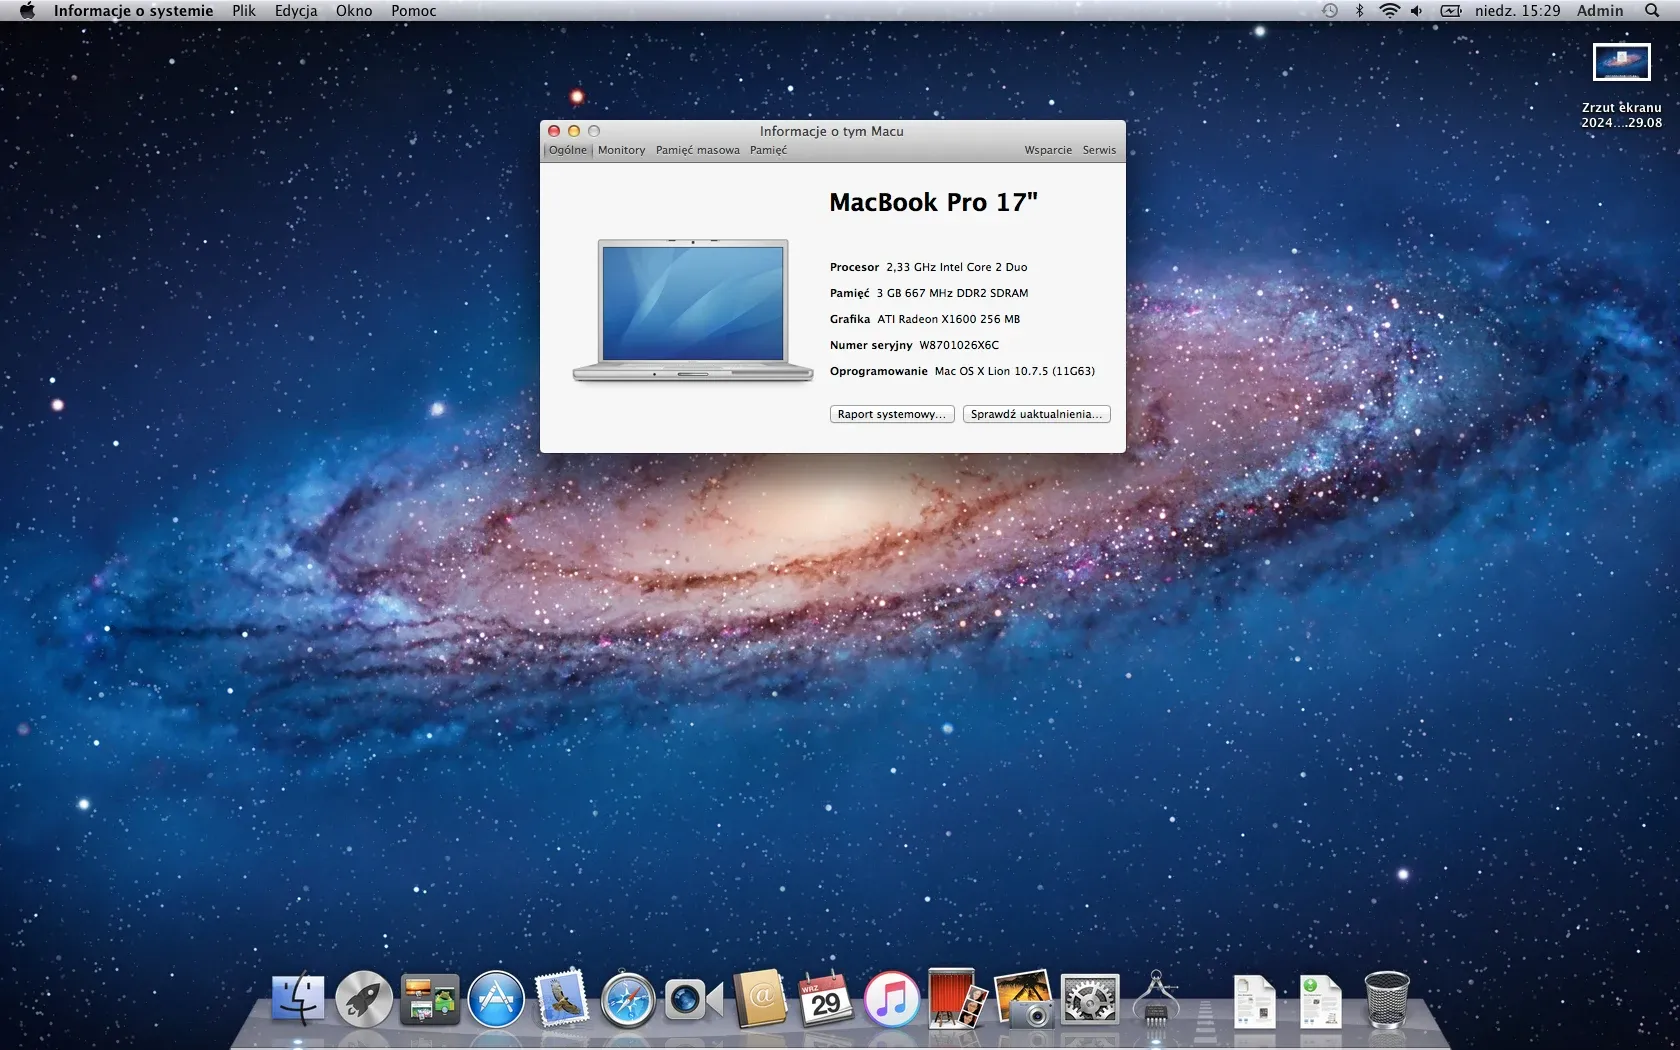Open the Trash in the Dock
The height and width of the screenshot is (1050, 1680).
coord(1387,999)
